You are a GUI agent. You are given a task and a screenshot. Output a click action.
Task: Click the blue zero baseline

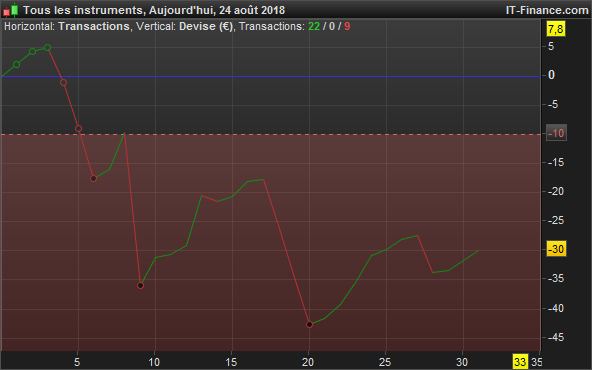[271, 76]
